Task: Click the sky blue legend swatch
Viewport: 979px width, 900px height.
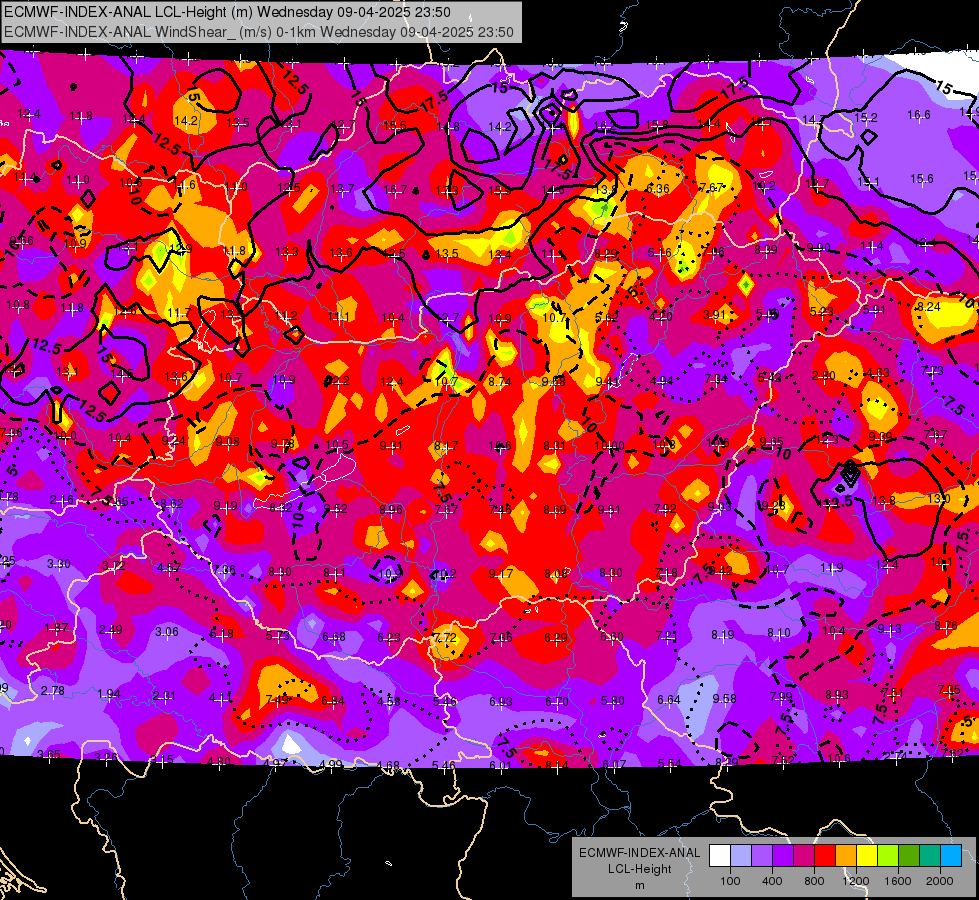Action: click(951, 855)
